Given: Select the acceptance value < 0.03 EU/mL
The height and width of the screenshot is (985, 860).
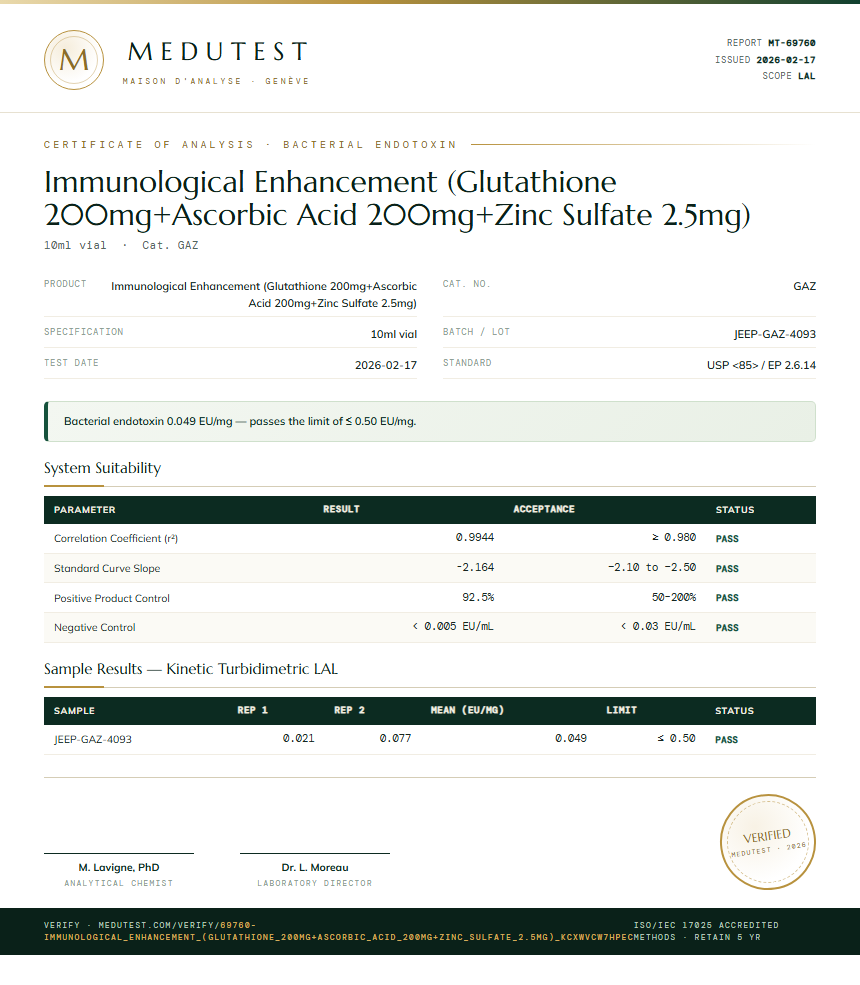Looking at the screenshot, I should (x=658, y=626).
